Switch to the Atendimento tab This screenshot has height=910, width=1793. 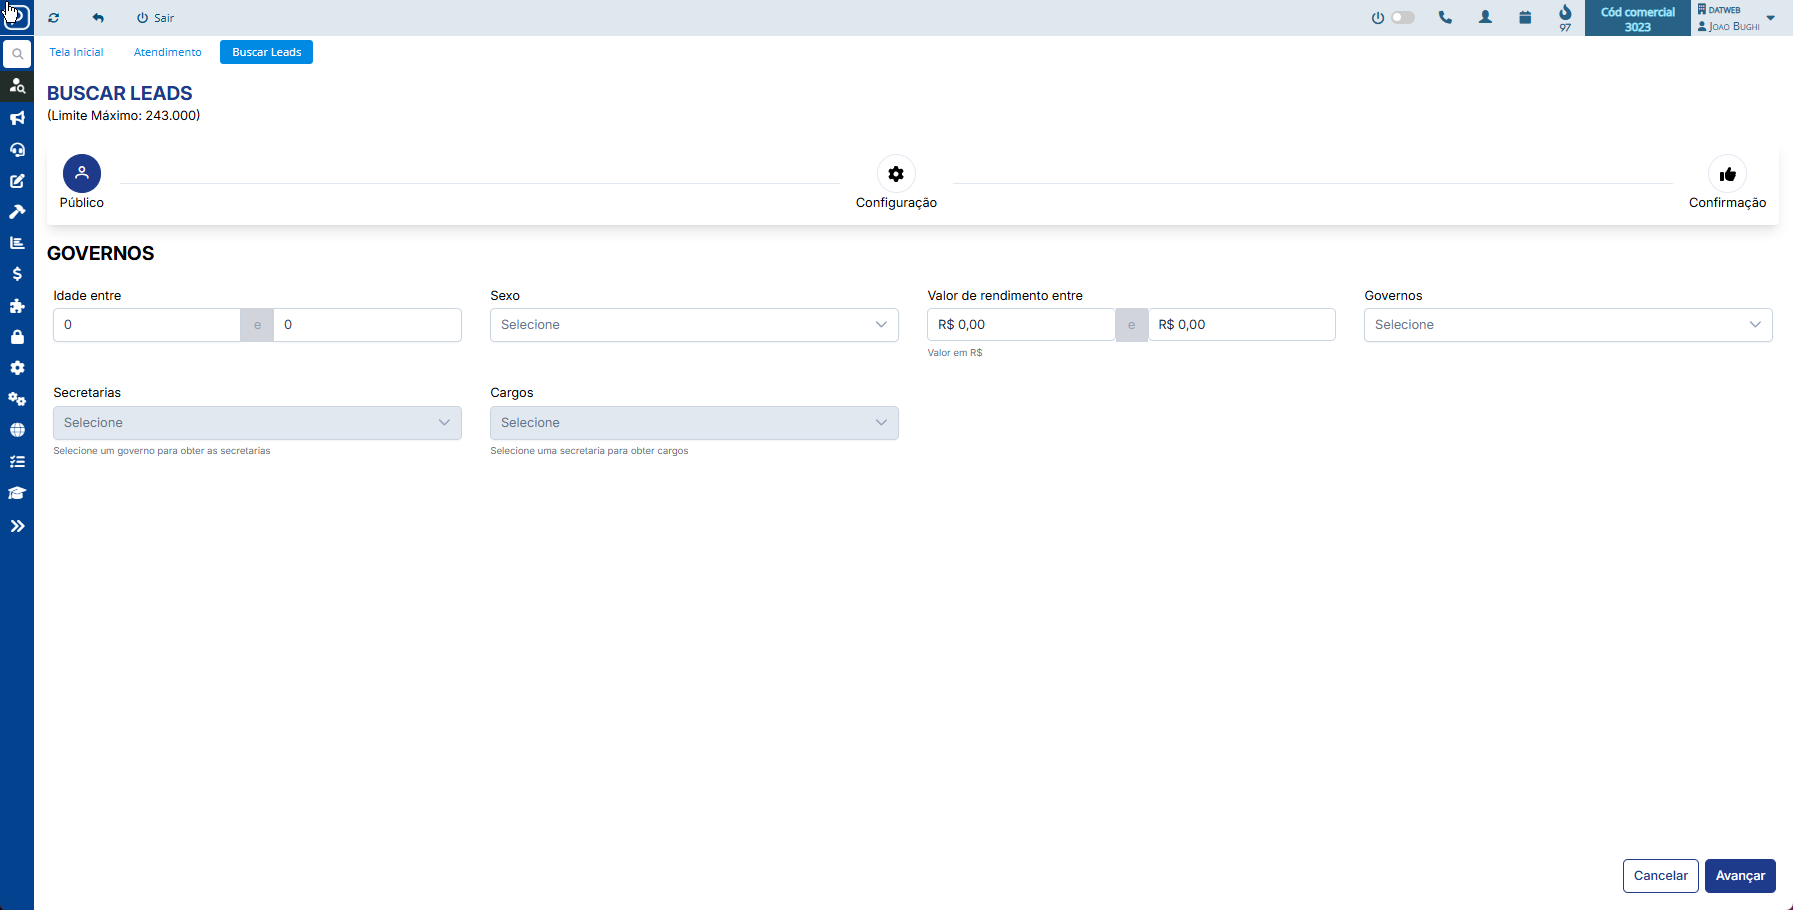coord(168,52)
